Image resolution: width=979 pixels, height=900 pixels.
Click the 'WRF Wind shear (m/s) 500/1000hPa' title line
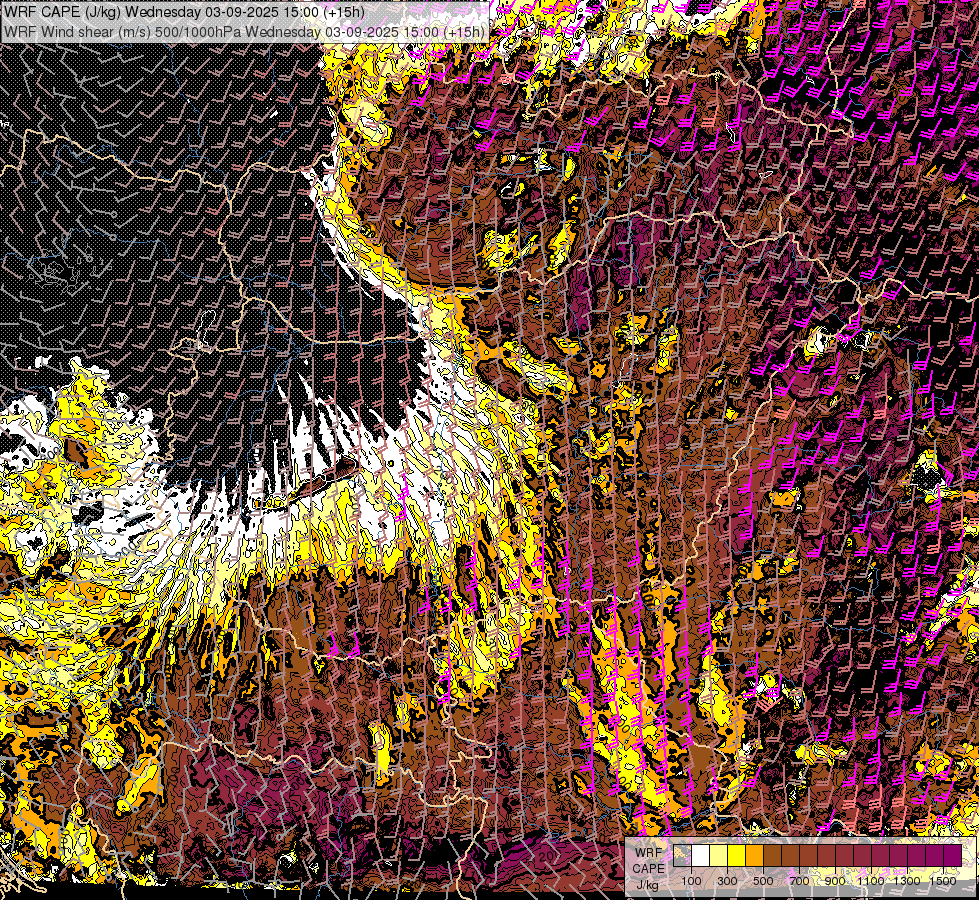coord(244,31)
